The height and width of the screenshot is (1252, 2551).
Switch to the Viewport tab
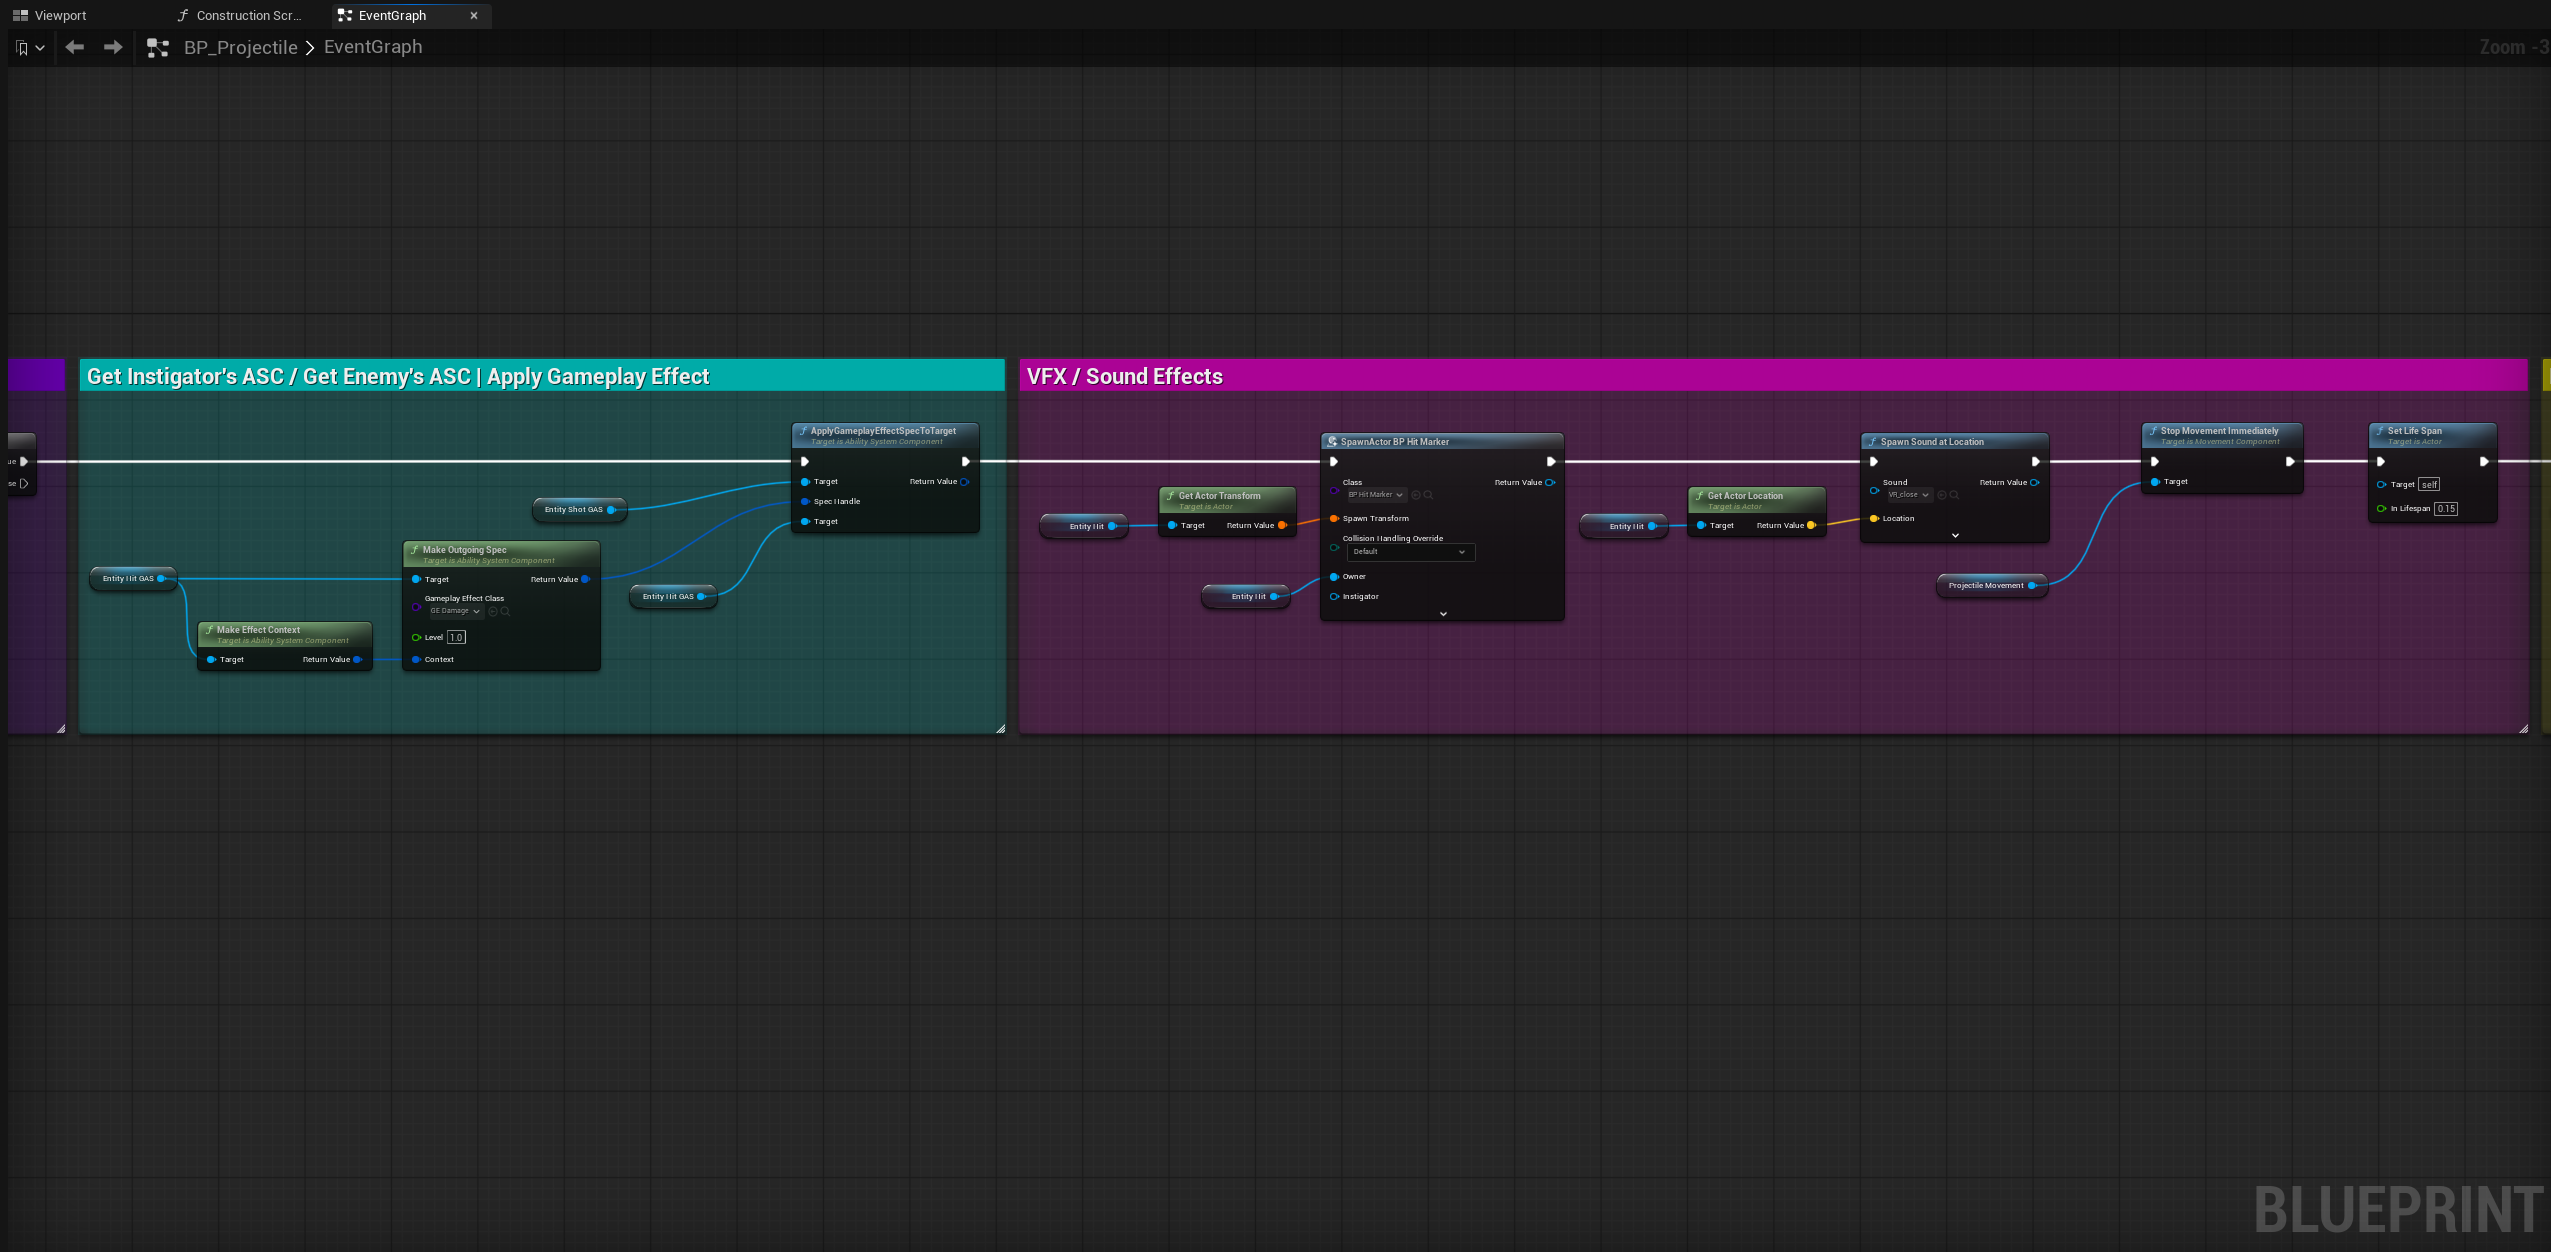pos(50,15)
